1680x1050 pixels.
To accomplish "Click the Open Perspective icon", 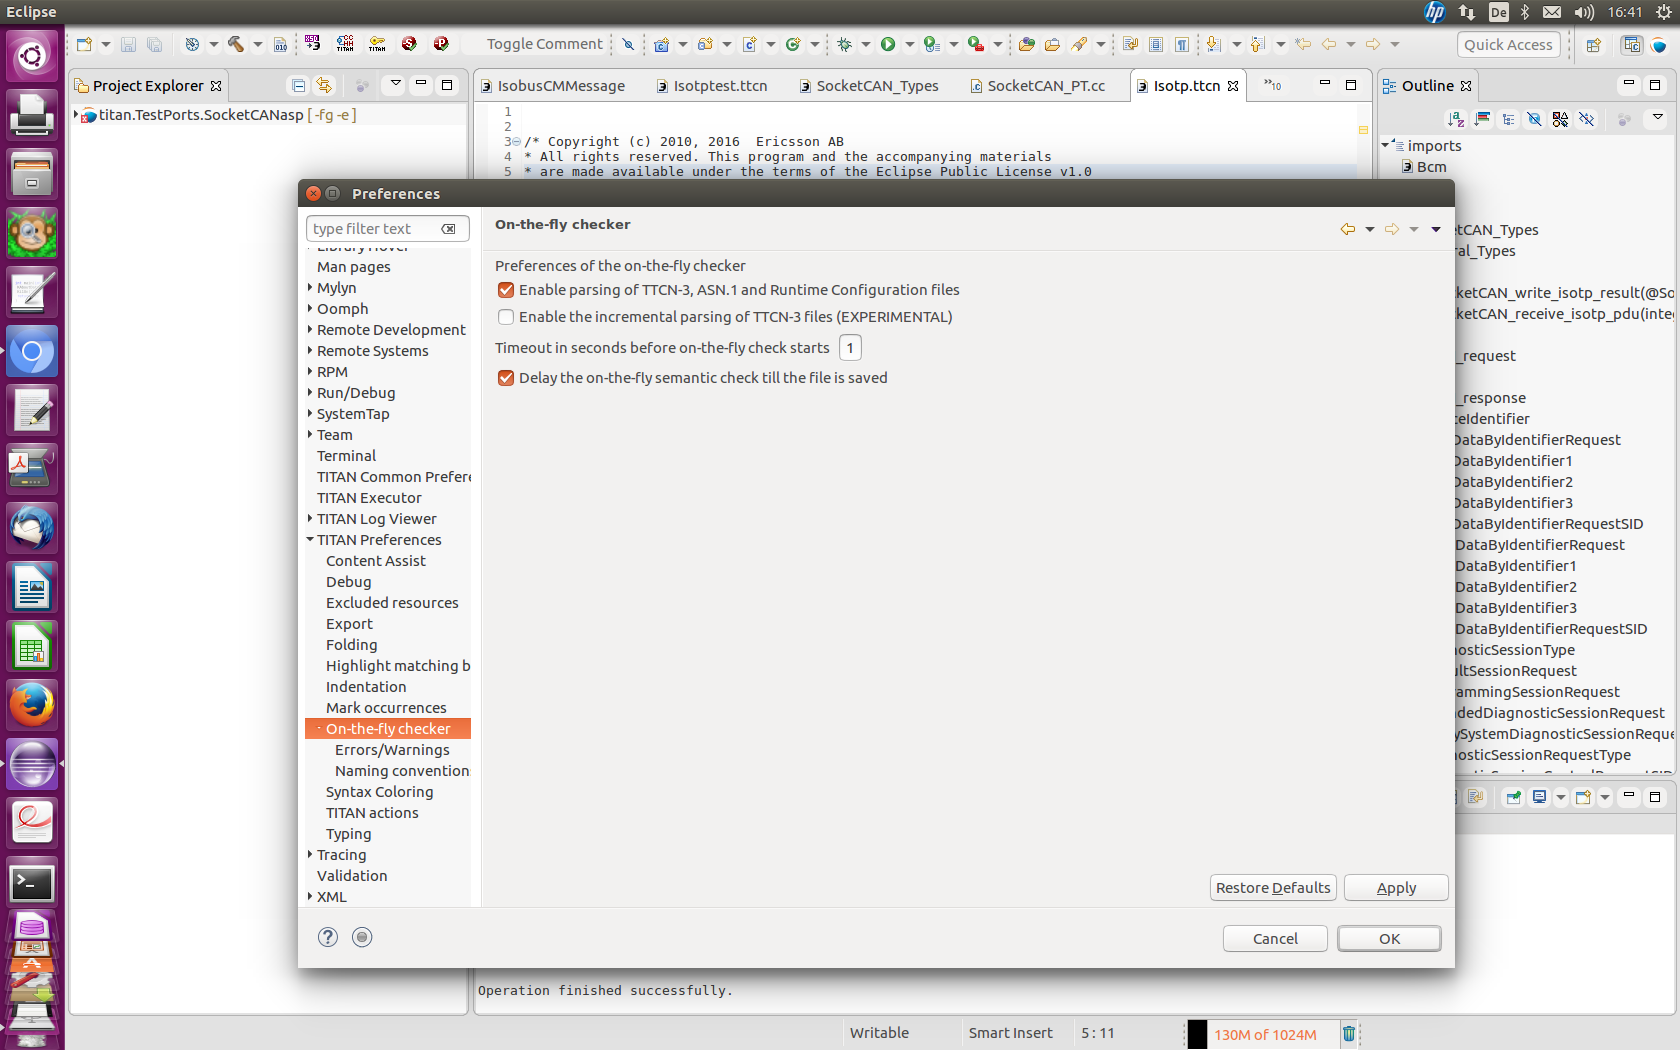I will (1594, 45).
